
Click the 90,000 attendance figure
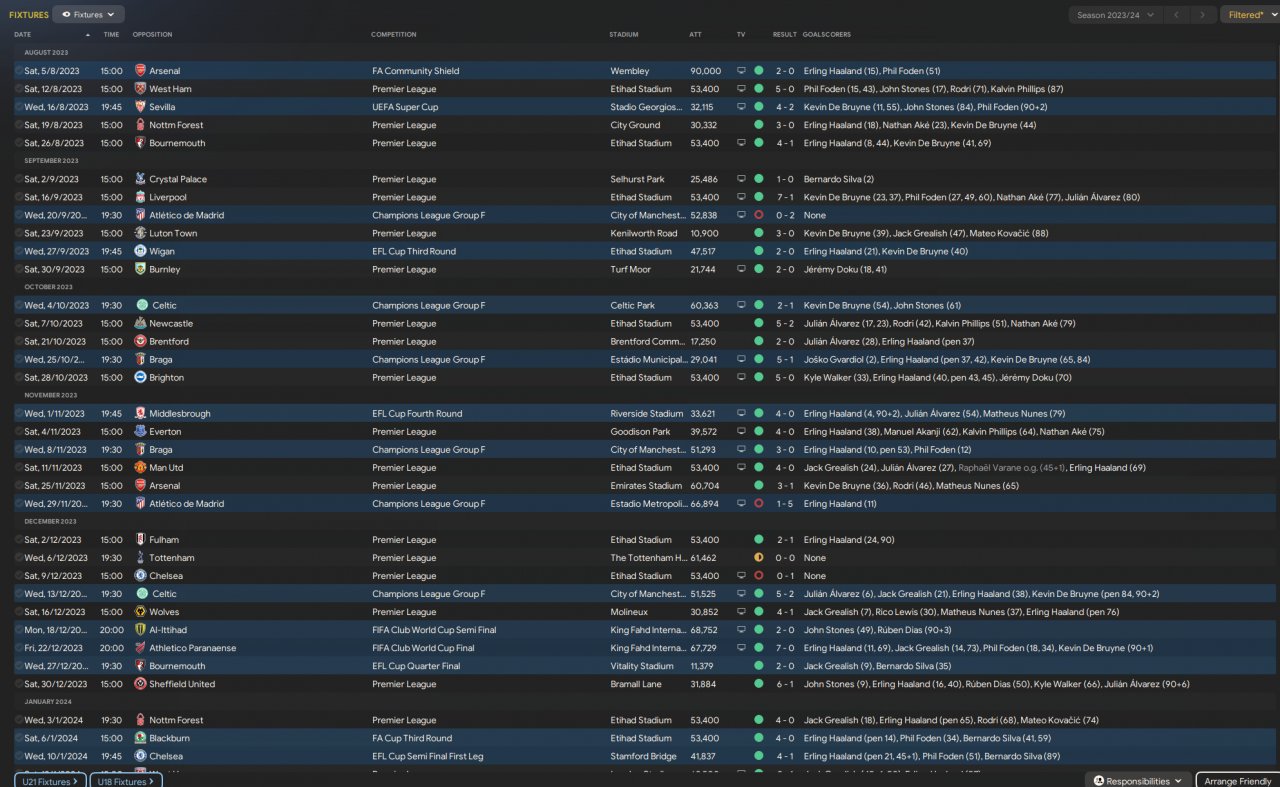(705, 71)
